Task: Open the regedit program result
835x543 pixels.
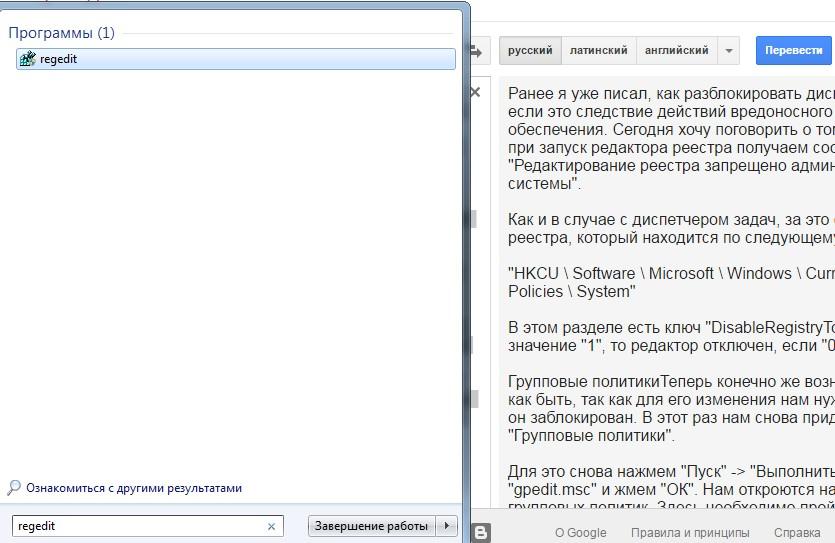Action: 235,59
